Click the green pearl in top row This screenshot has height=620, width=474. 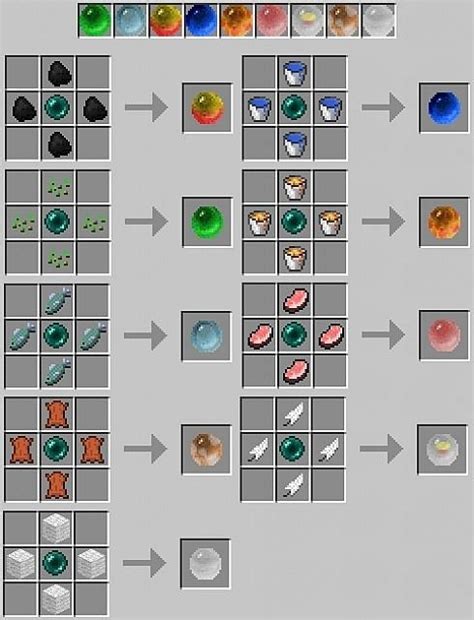(x=95, y=21)
